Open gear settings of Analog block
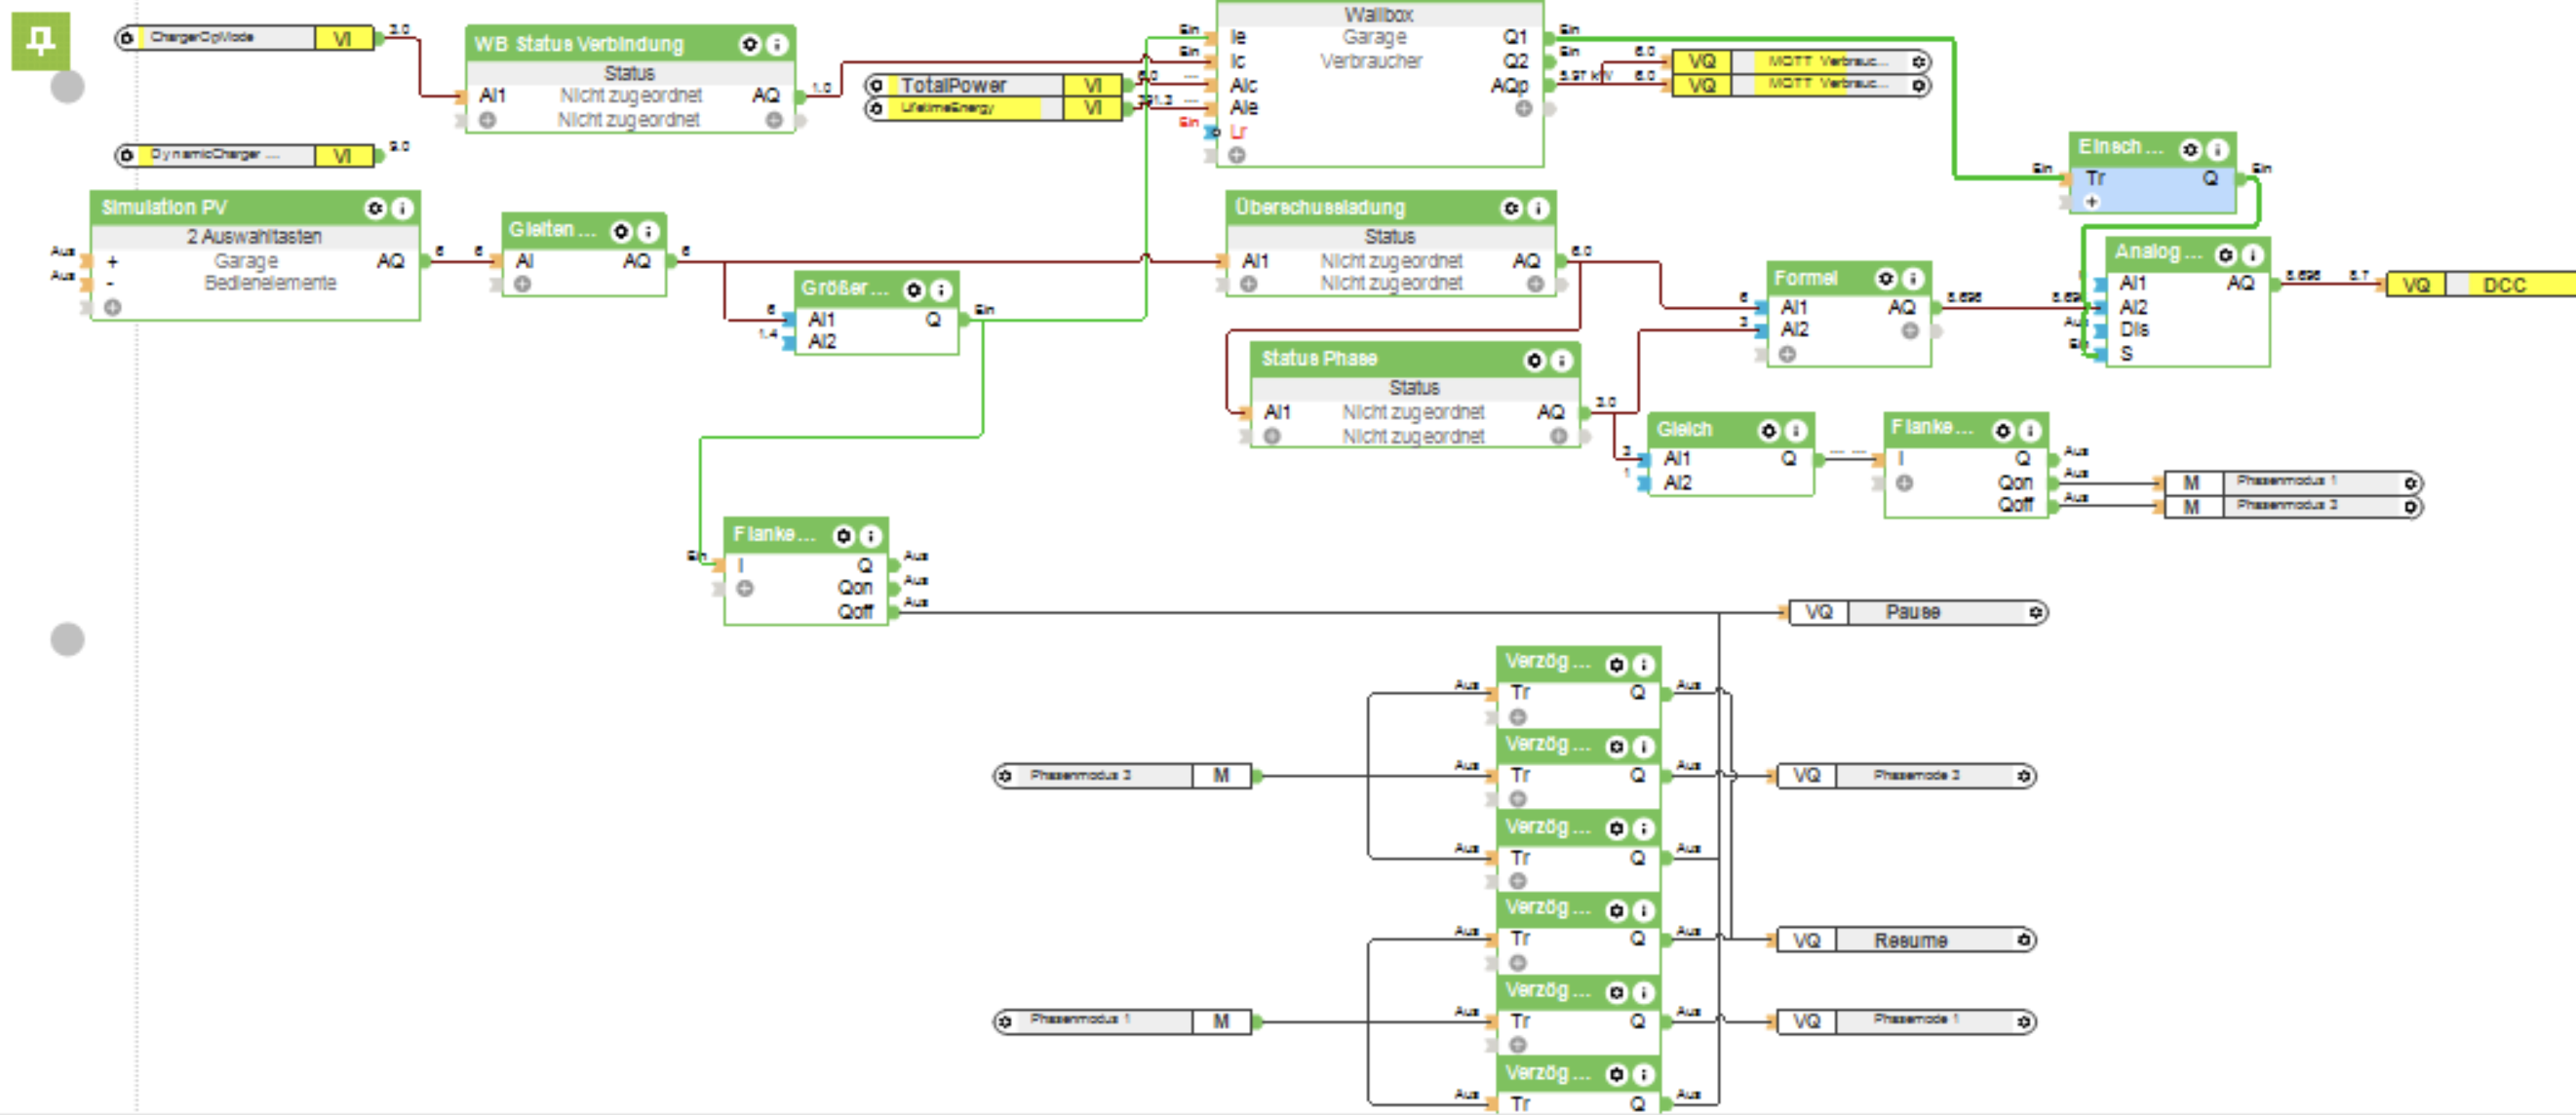Viewport: 2576px width, 1115px height. (x=2225, y=255)
